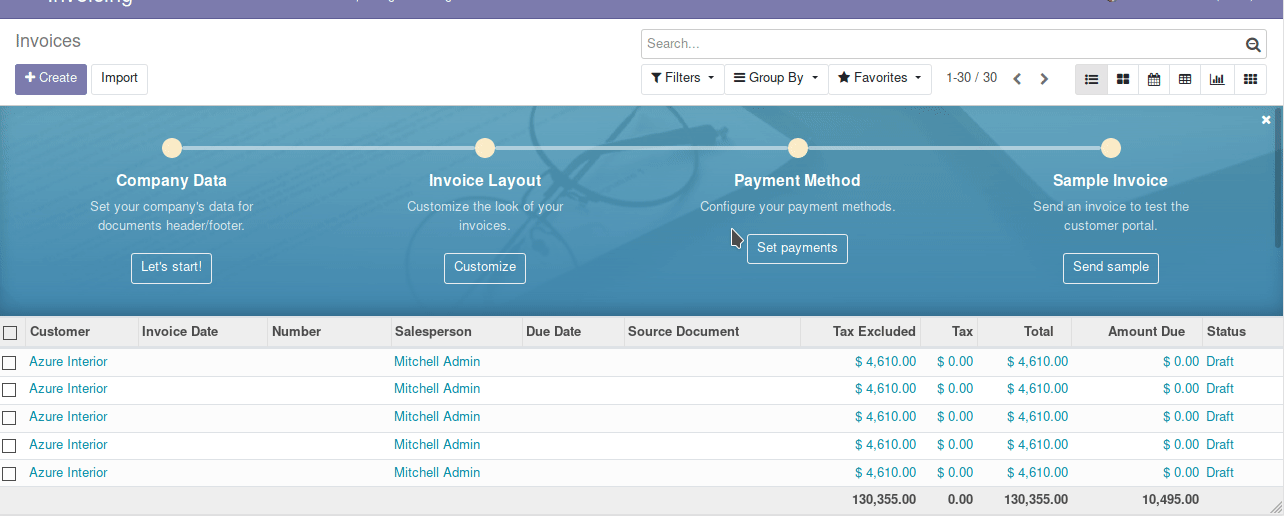Open the graph view

click(x=1217, y=79)
